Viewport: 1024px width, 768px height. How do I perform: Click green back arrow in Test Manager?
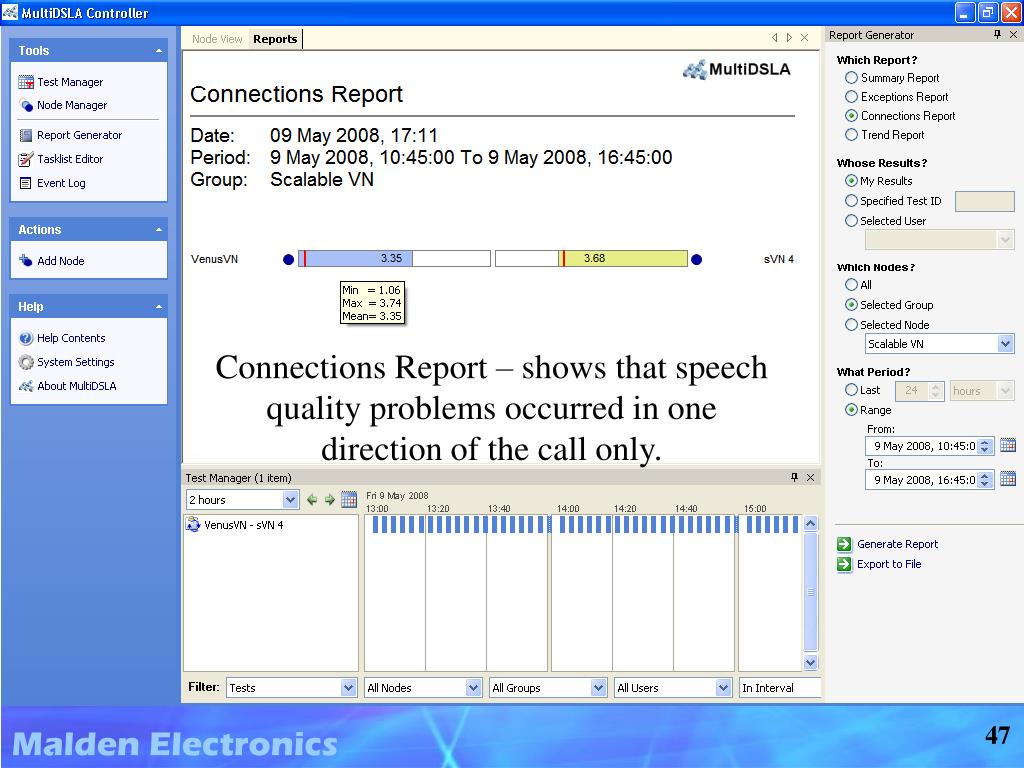(x=312, y=500)
